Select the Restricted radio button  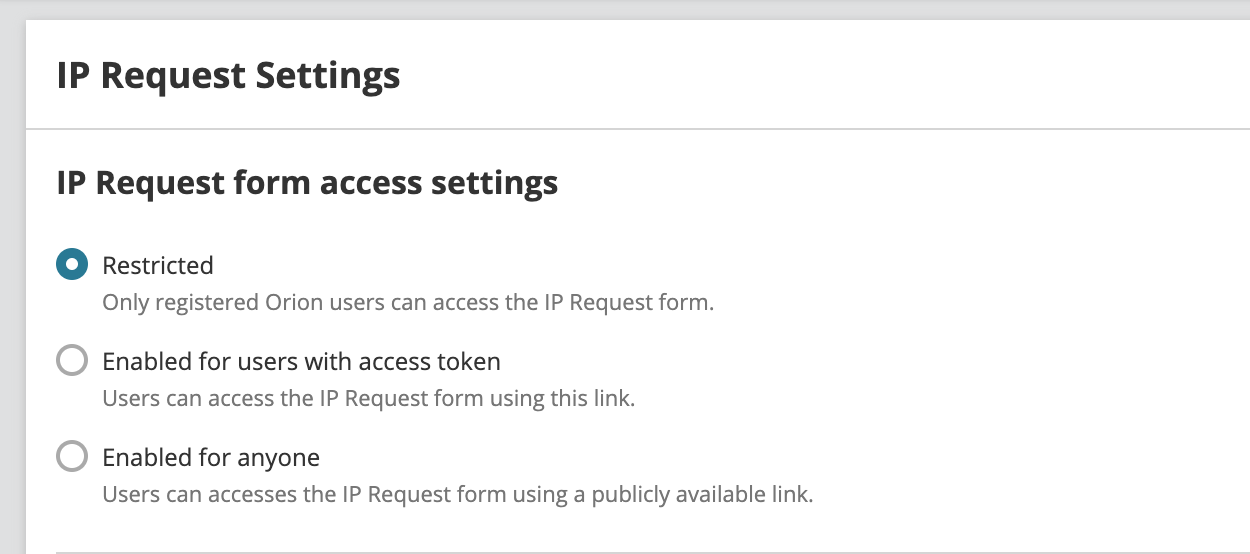(x=72, y=265)
